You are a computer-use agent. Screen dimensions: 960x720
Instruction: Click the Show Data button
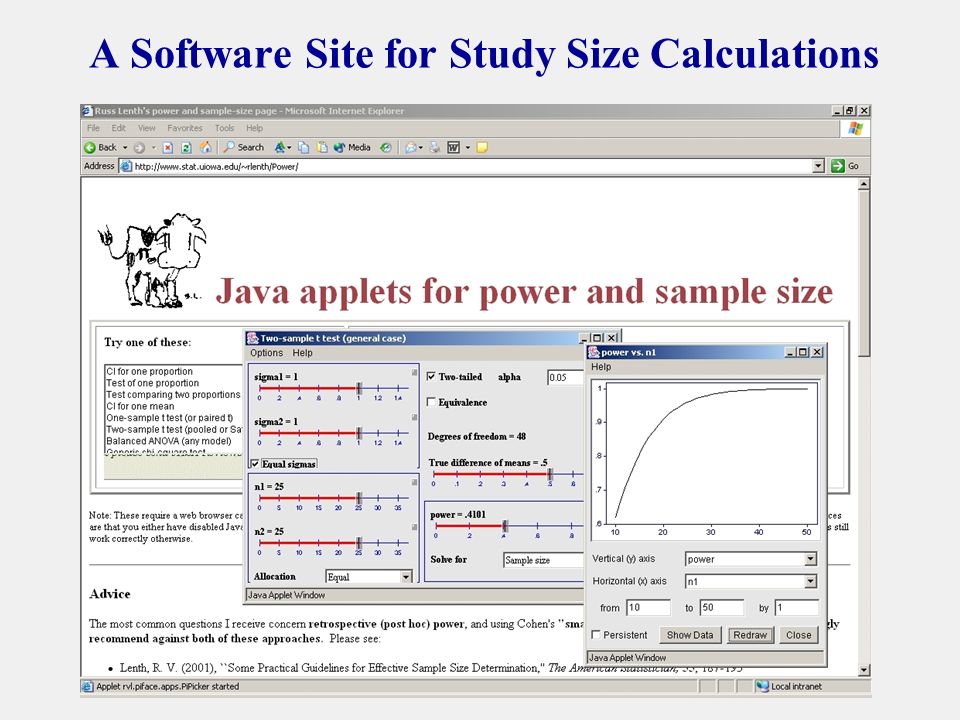click(690, 635)
